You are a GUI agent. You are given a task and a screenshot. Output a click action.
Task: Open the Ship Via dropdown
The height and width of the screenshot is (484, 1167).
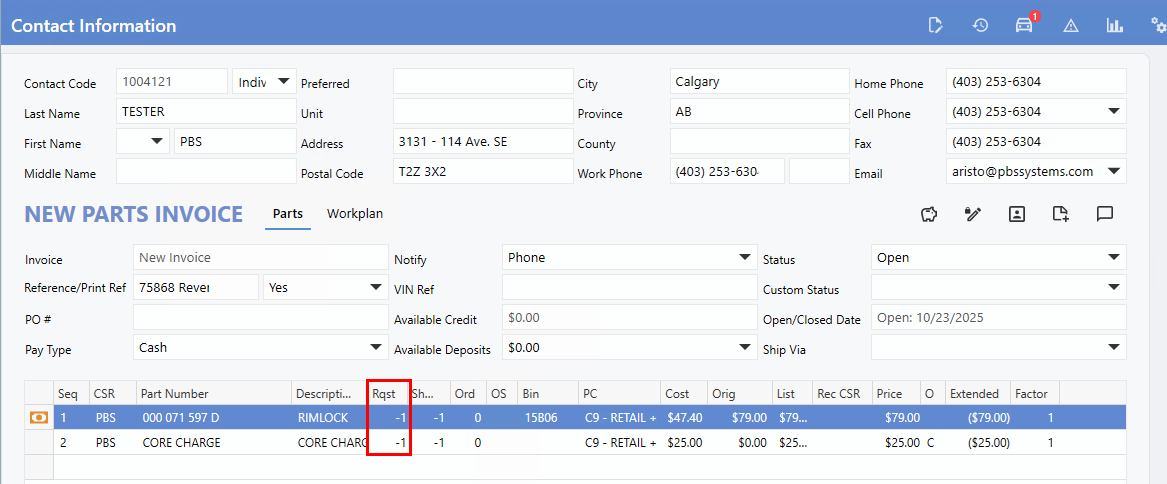pyautogui.click(x=1114, y=347)
